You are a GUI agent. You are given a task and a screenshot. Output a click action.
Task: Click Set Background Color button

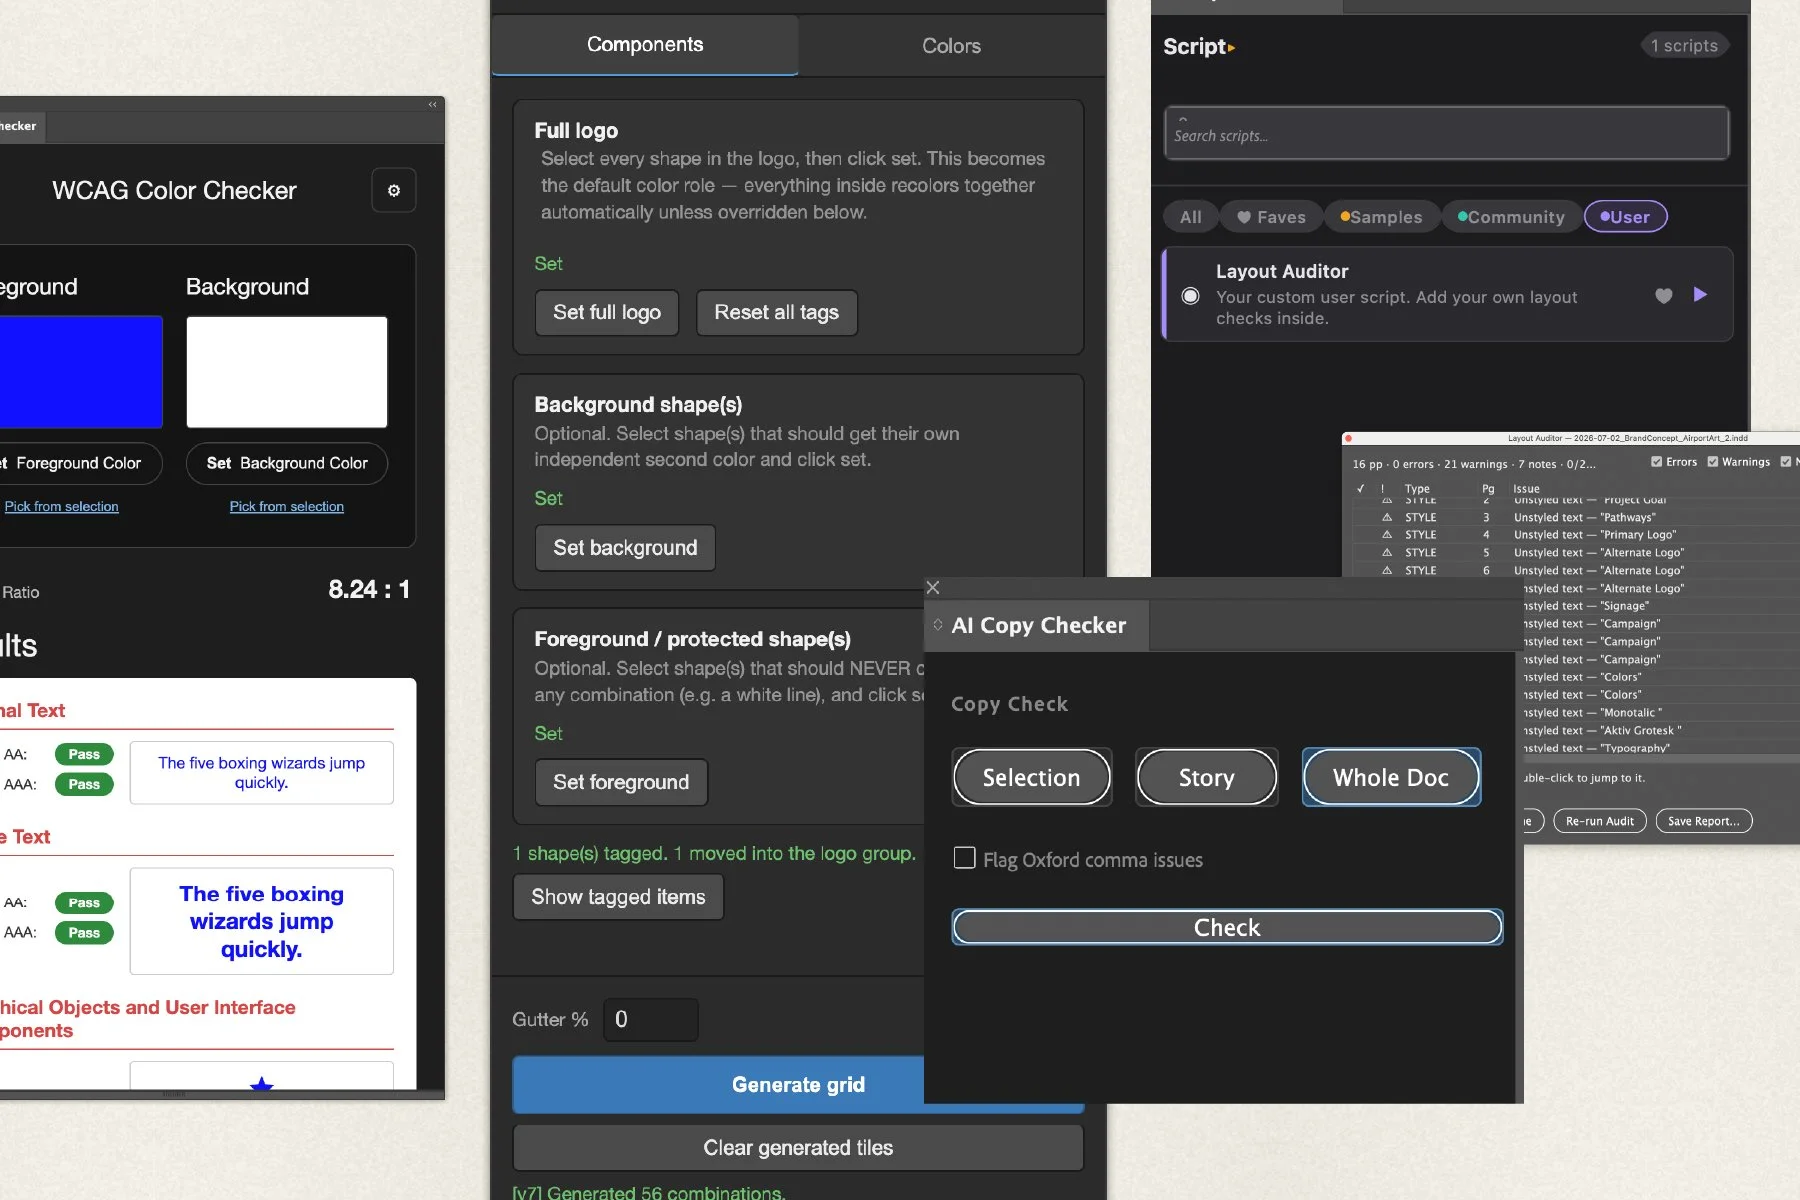tap(287, 463)
